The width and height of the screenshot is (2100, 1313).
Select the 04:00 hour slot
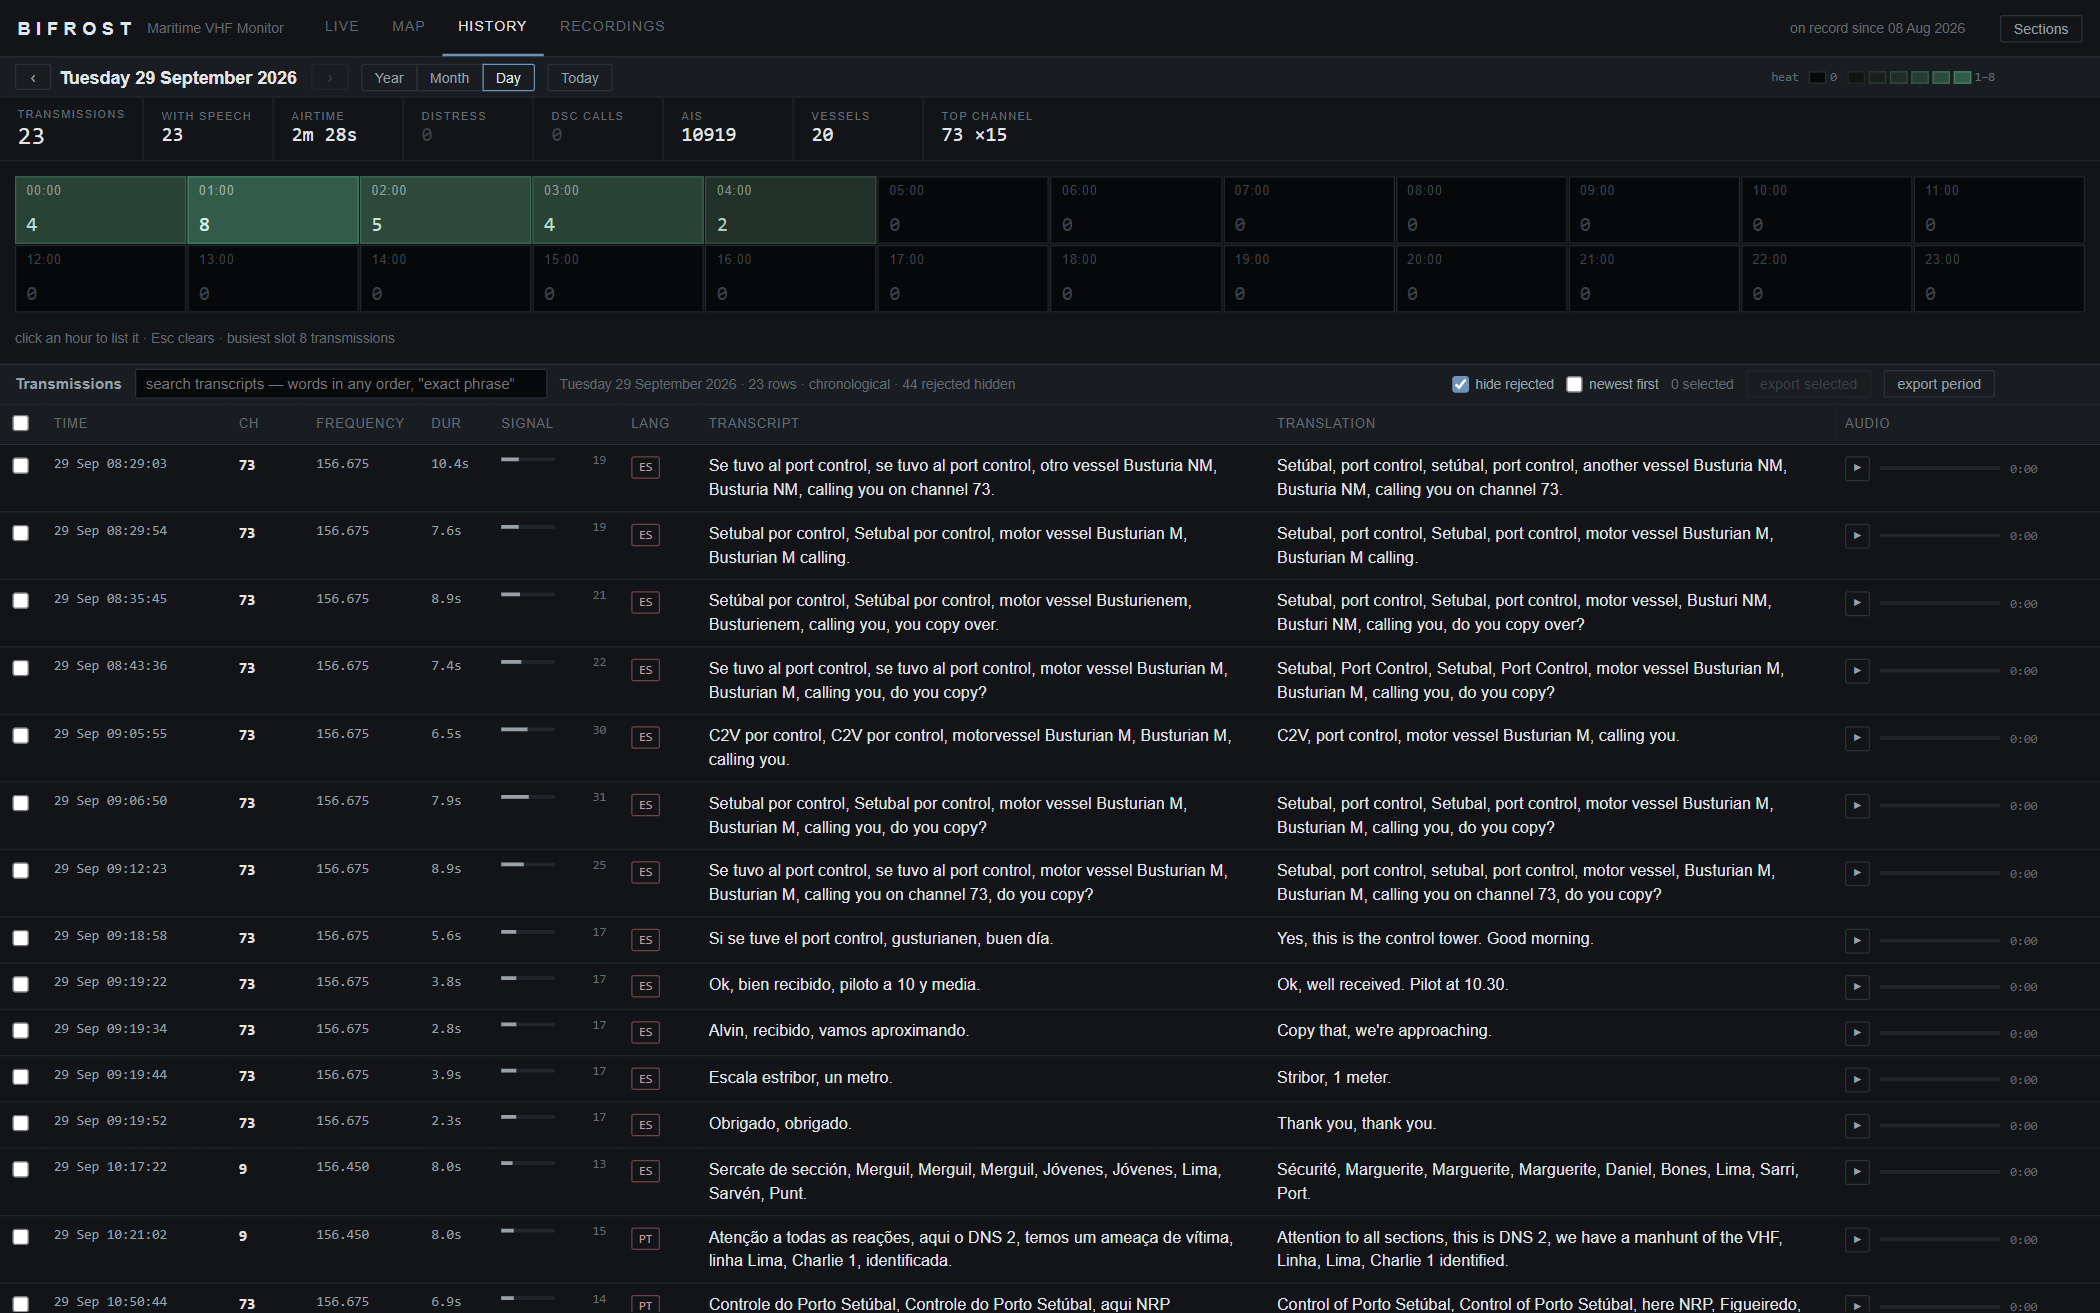[791, 210]
